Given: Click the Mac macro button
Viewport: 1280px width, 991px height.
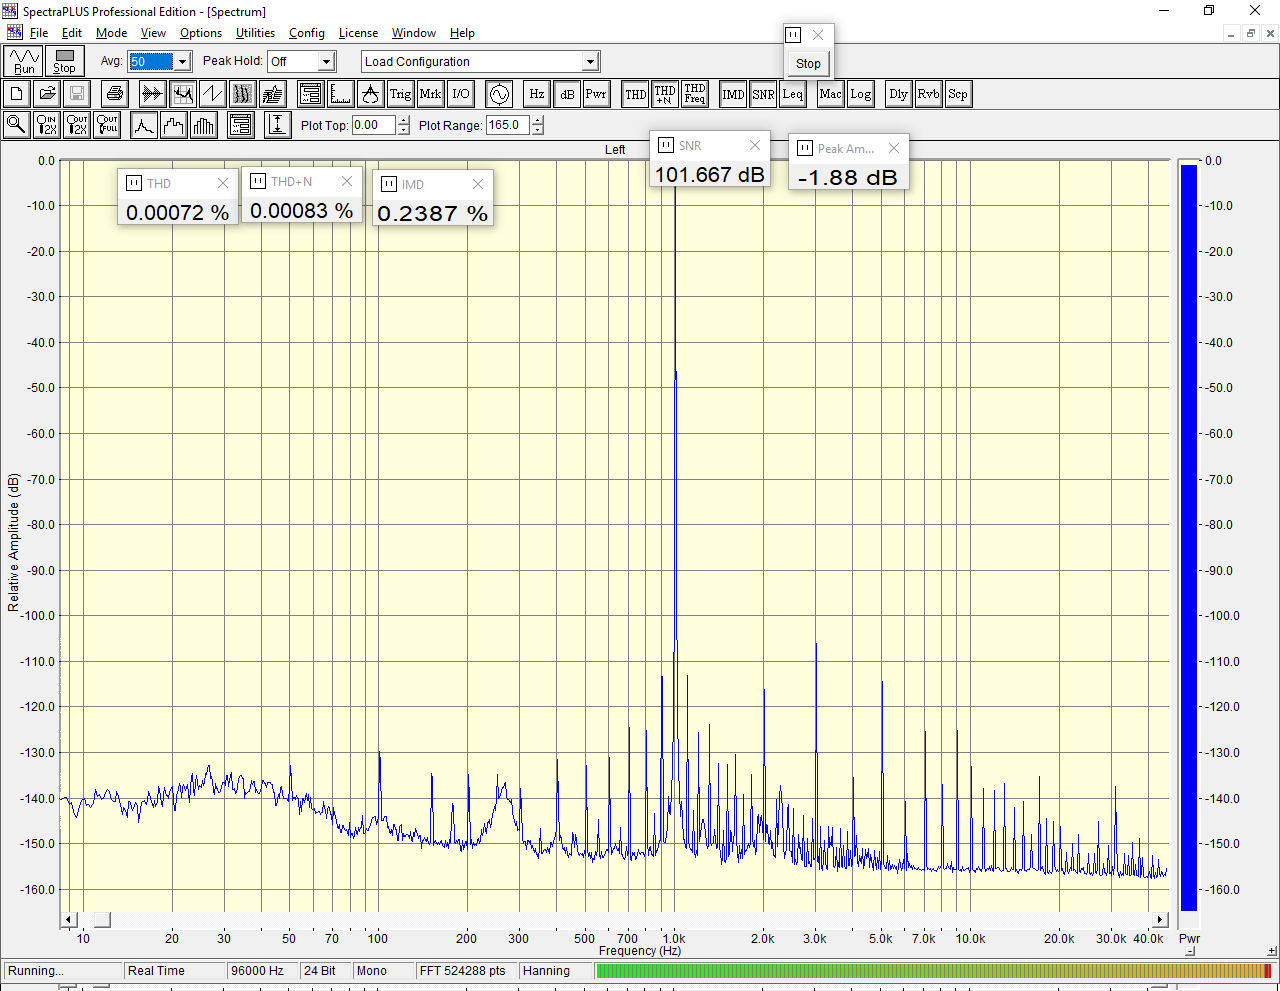Looking at the screenshot, I should coord(831,94).
